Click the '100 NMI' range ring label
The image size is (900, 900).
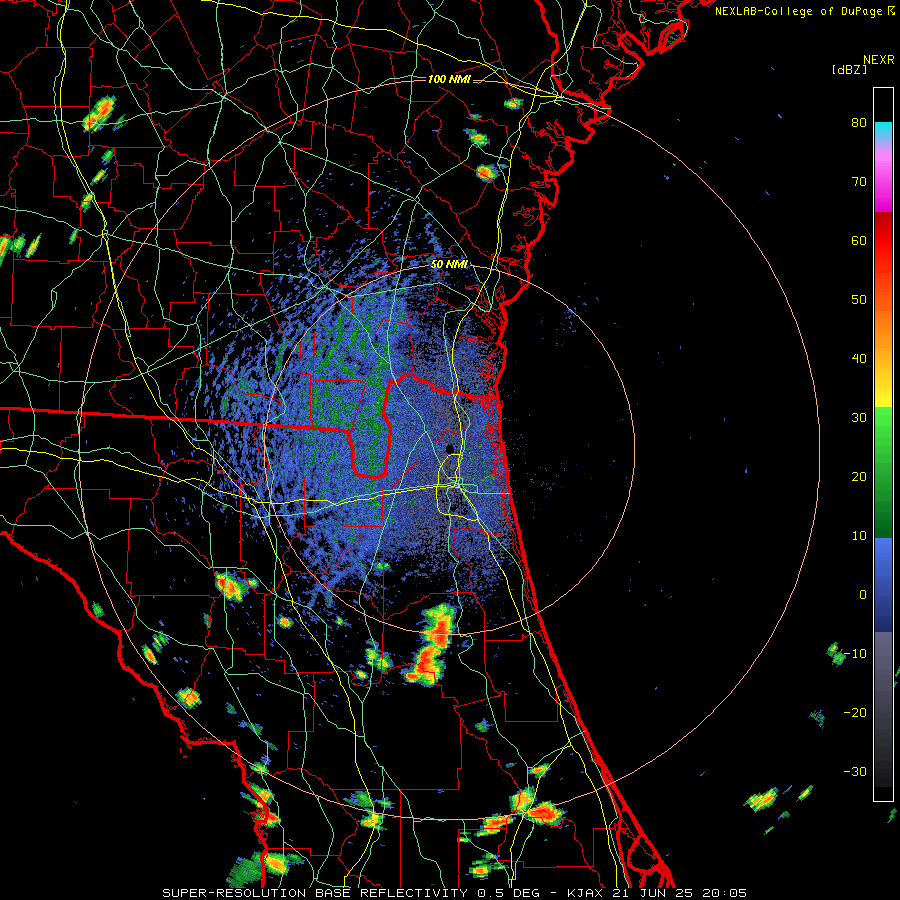(449, 79)
